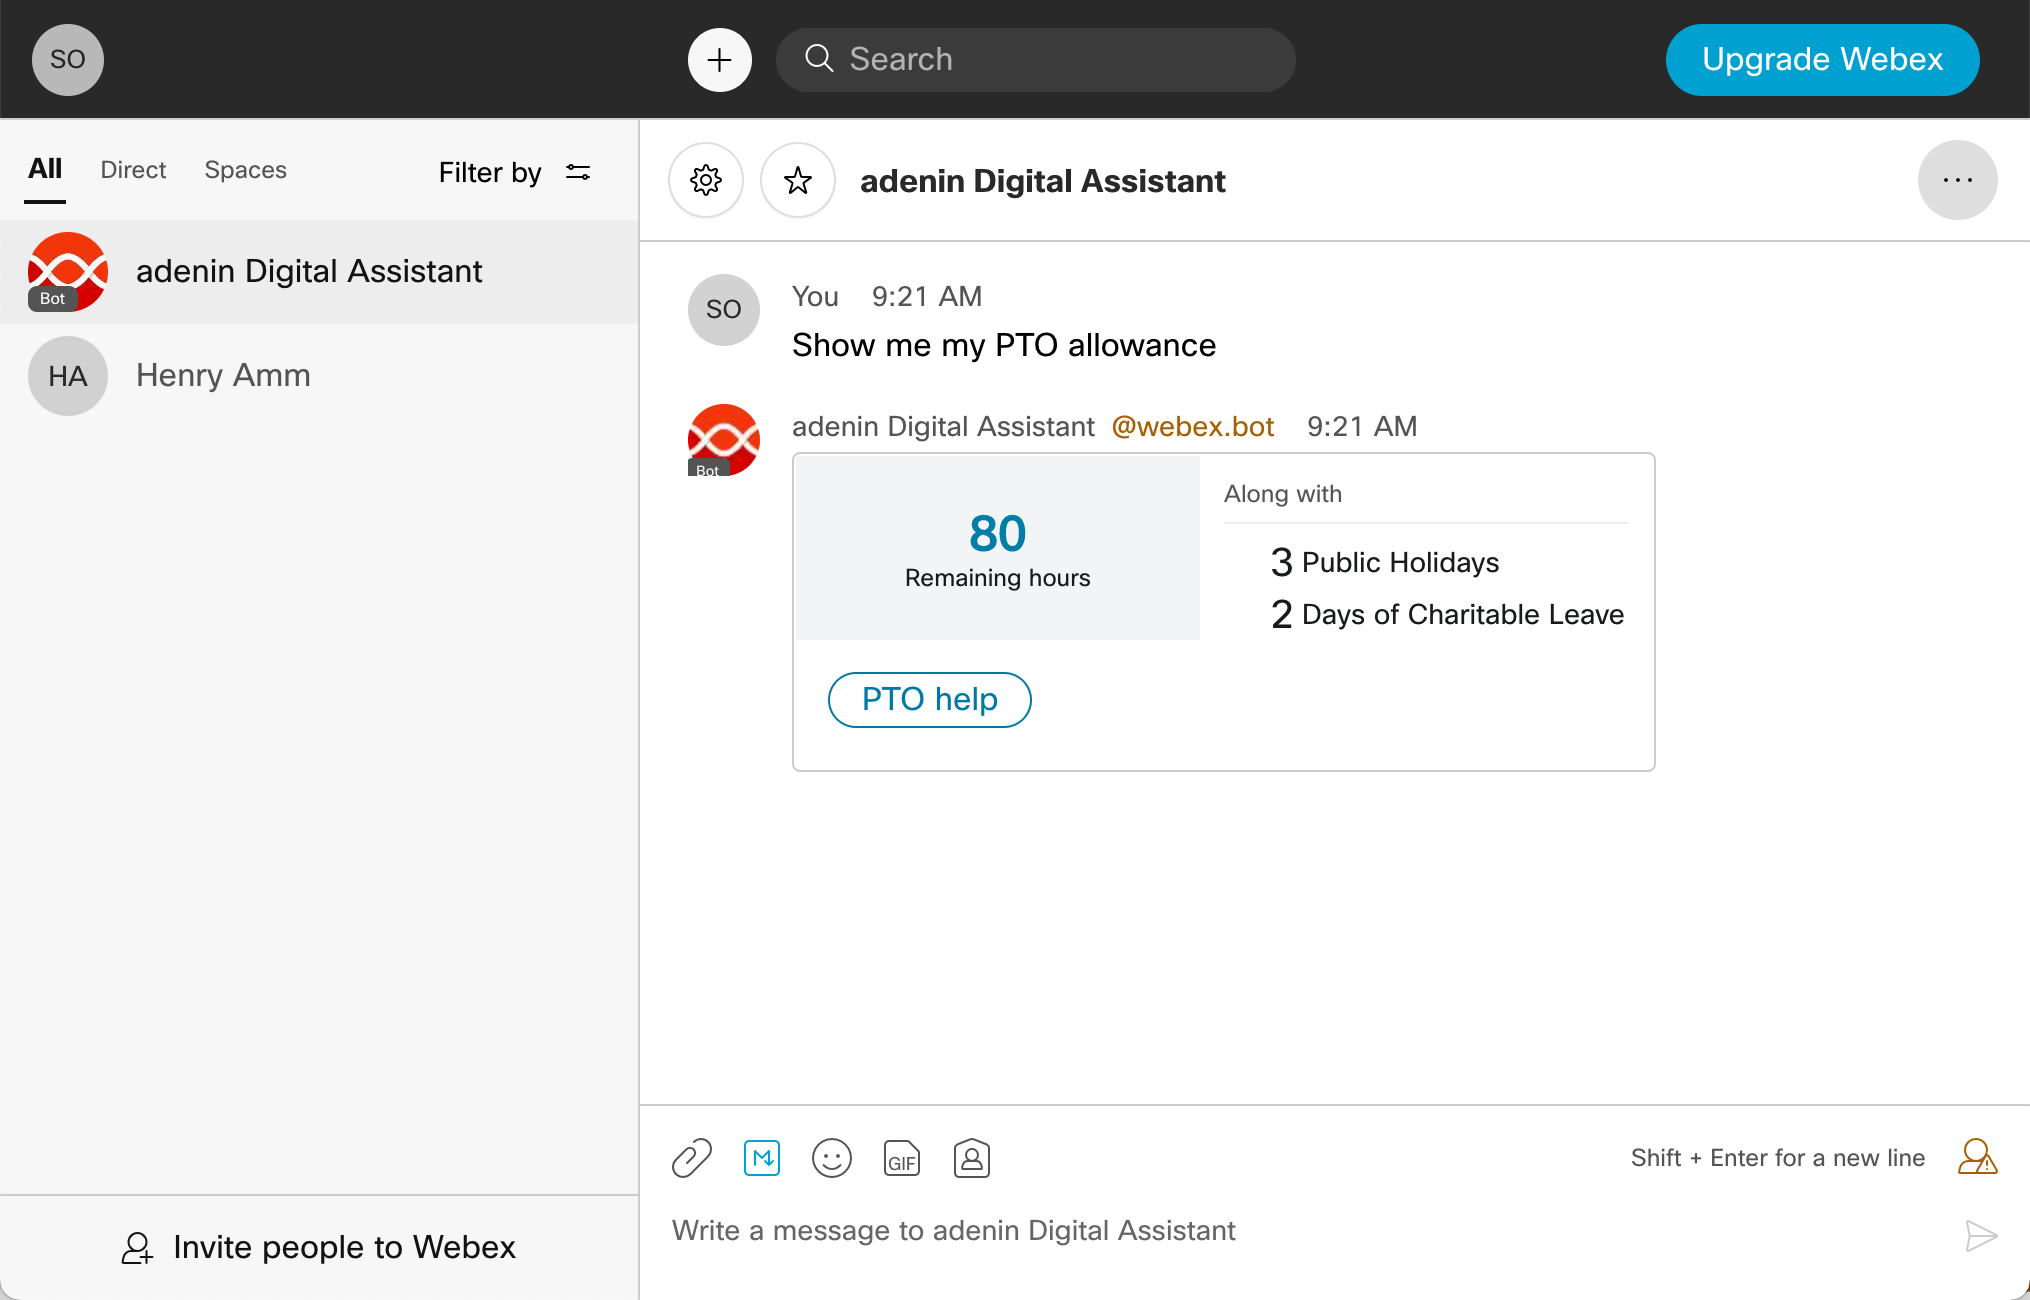Open space settings gear icon

tap(706, 180)
